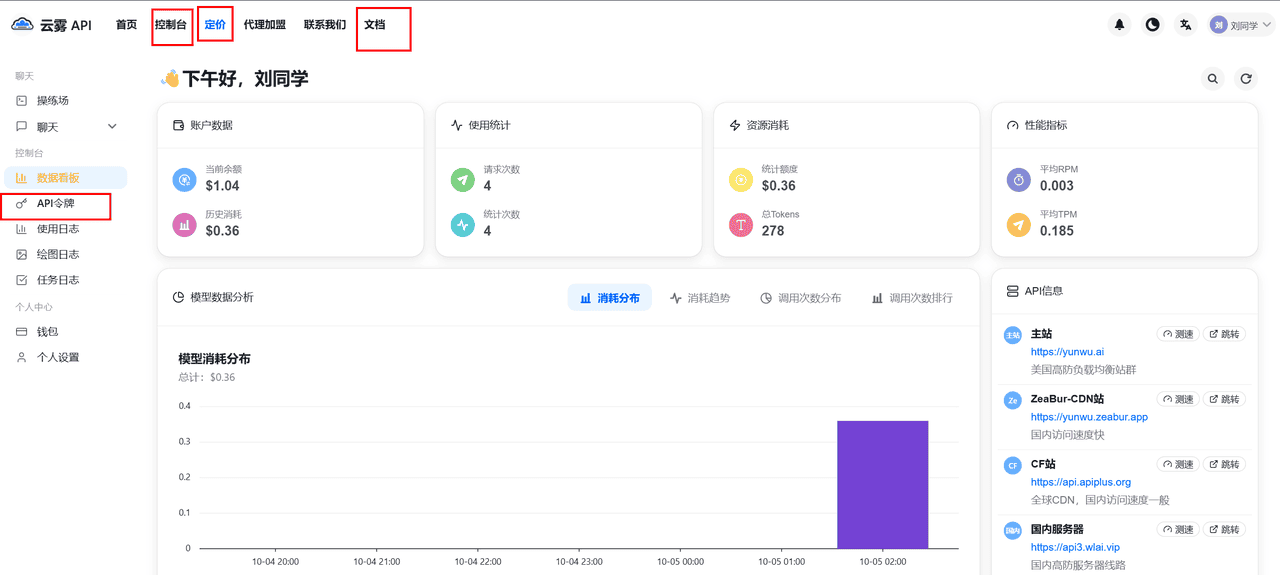This screenshot has height=575, width=1280.
Task: Switch to the 调用次数分布 tab
Action: click(x=800, y=298)
